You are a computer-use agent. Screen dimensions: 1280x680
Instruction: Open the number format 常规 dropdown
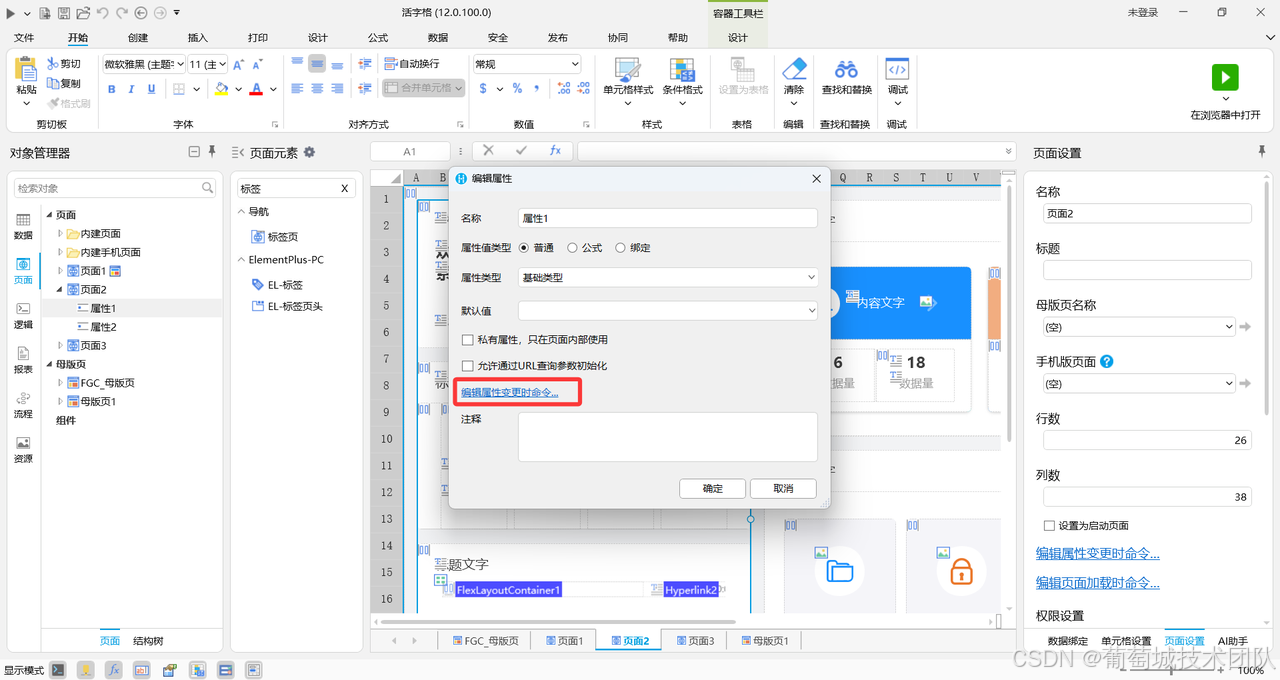(527, 64)
